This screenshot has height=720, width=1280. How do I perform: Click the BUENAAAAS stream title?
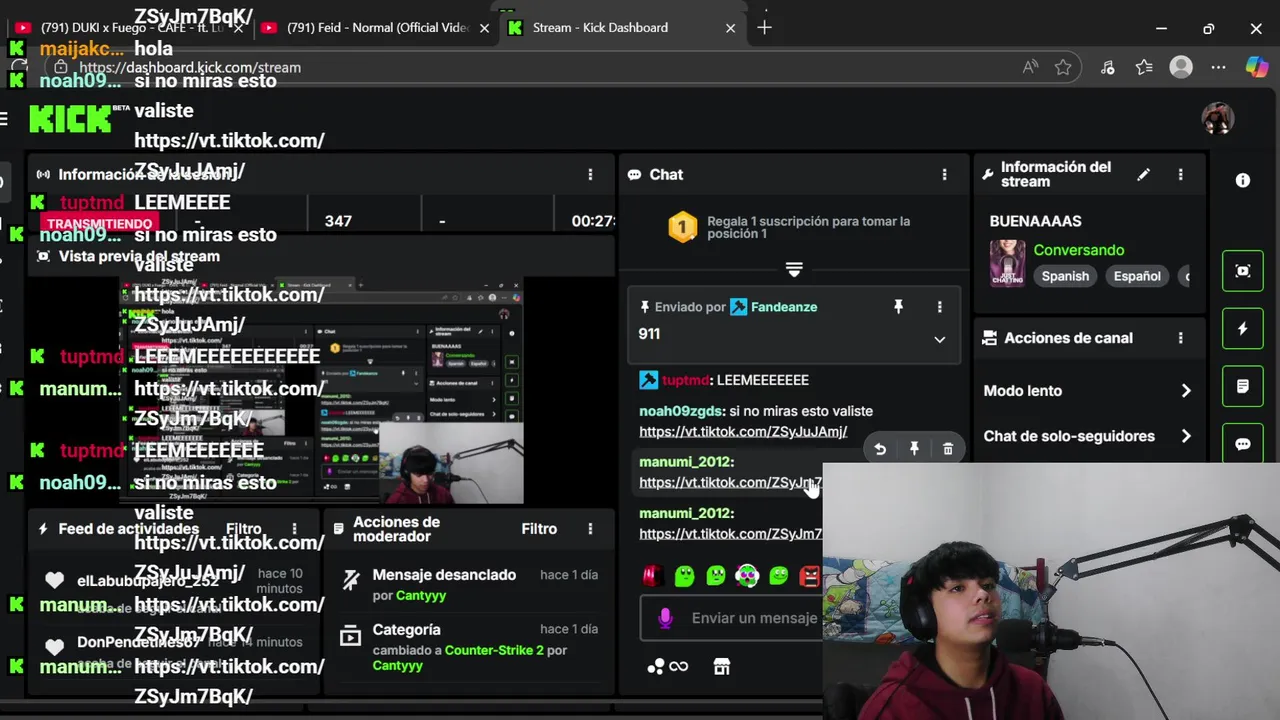pyautogui.click(x=1035, y=221)
